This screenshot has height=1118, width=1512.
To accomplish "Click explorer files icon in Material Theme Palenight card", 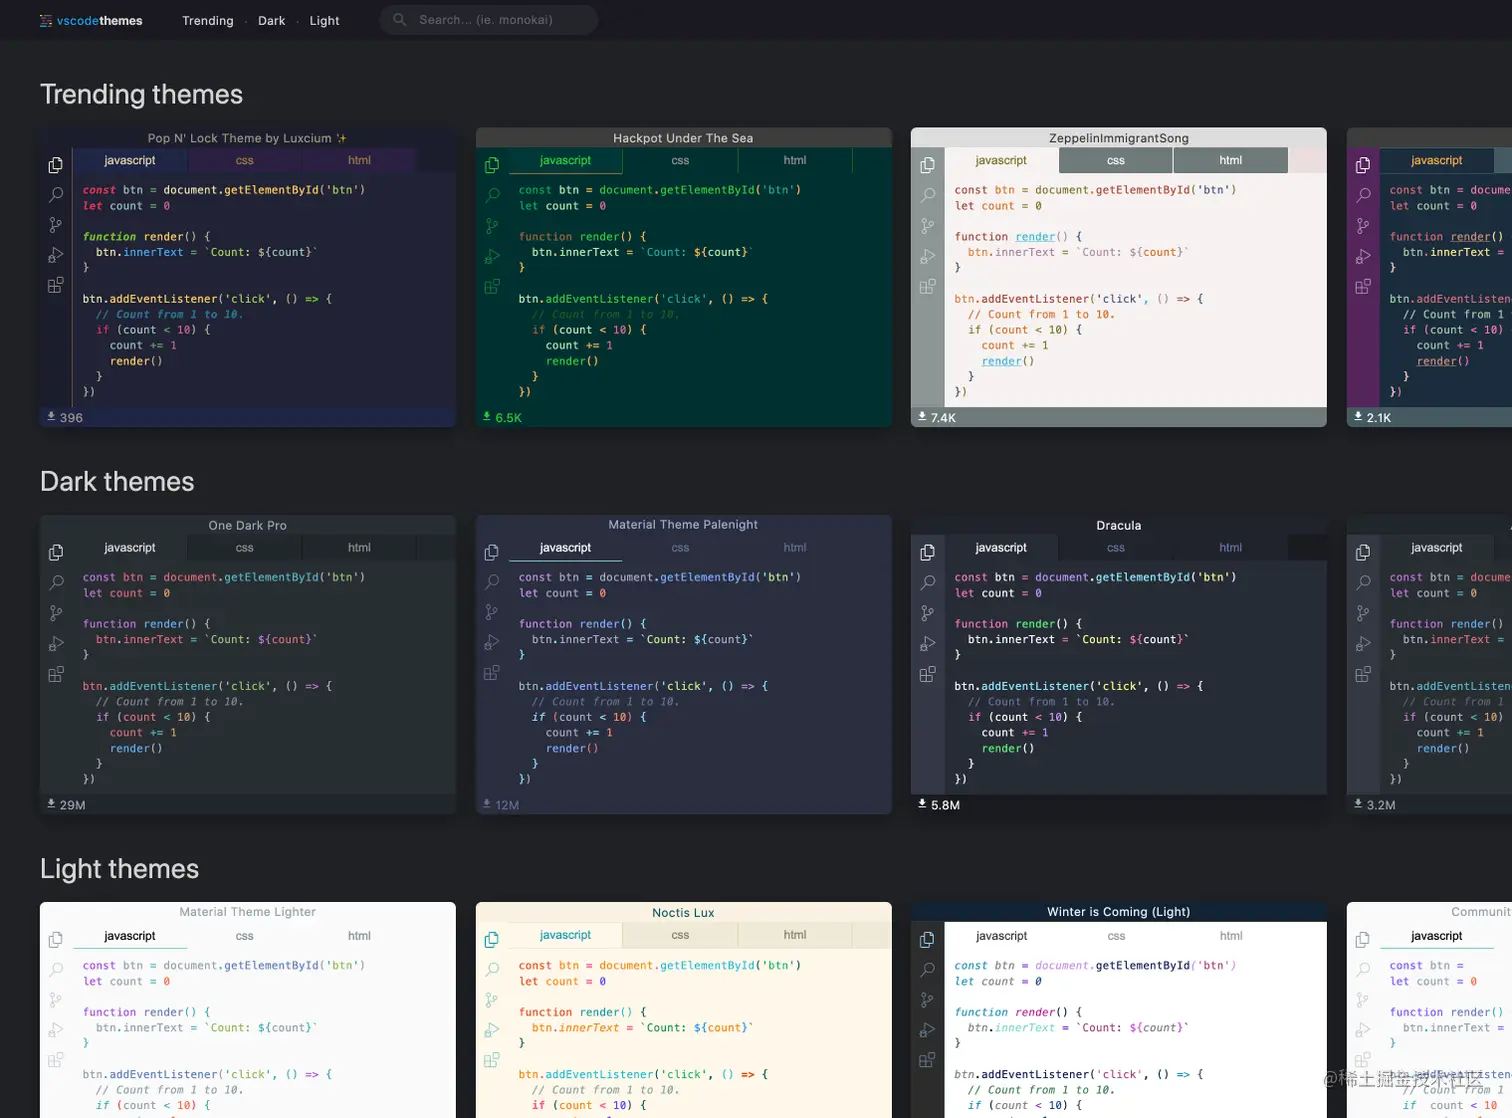I will [492, 552].
